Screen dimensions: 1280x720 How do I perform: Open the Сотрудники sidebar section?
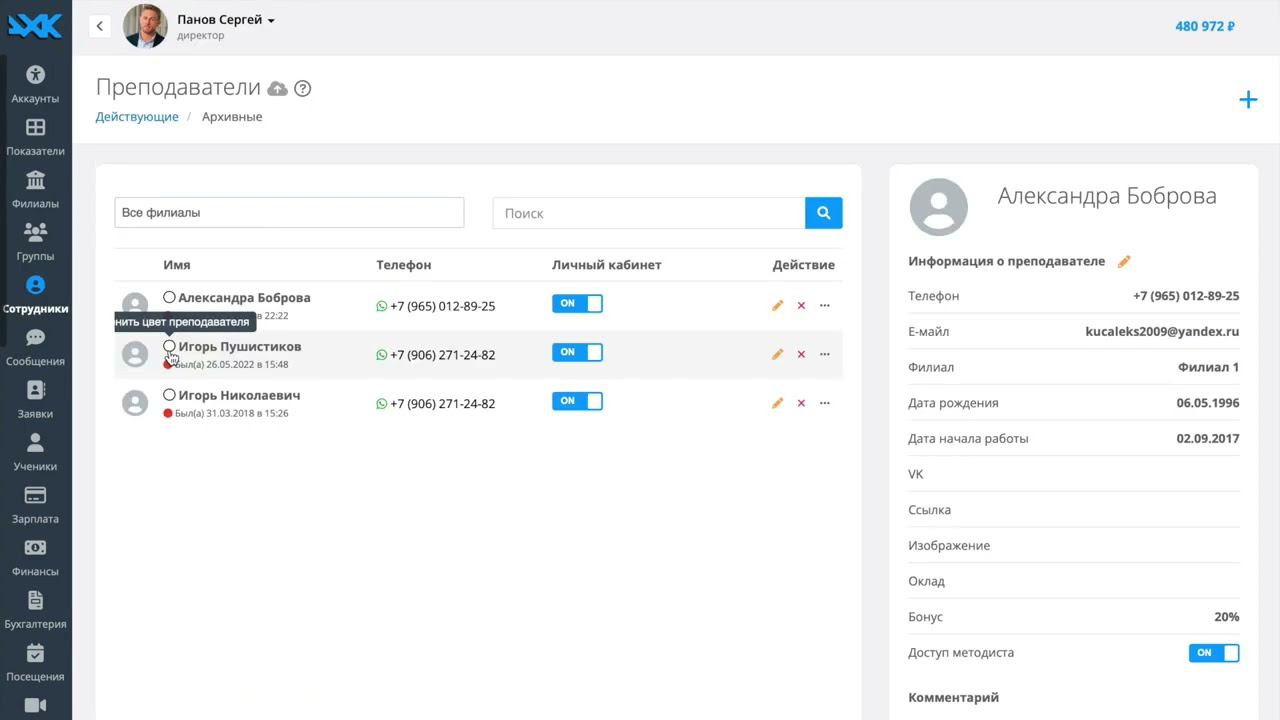pos(35,295)
